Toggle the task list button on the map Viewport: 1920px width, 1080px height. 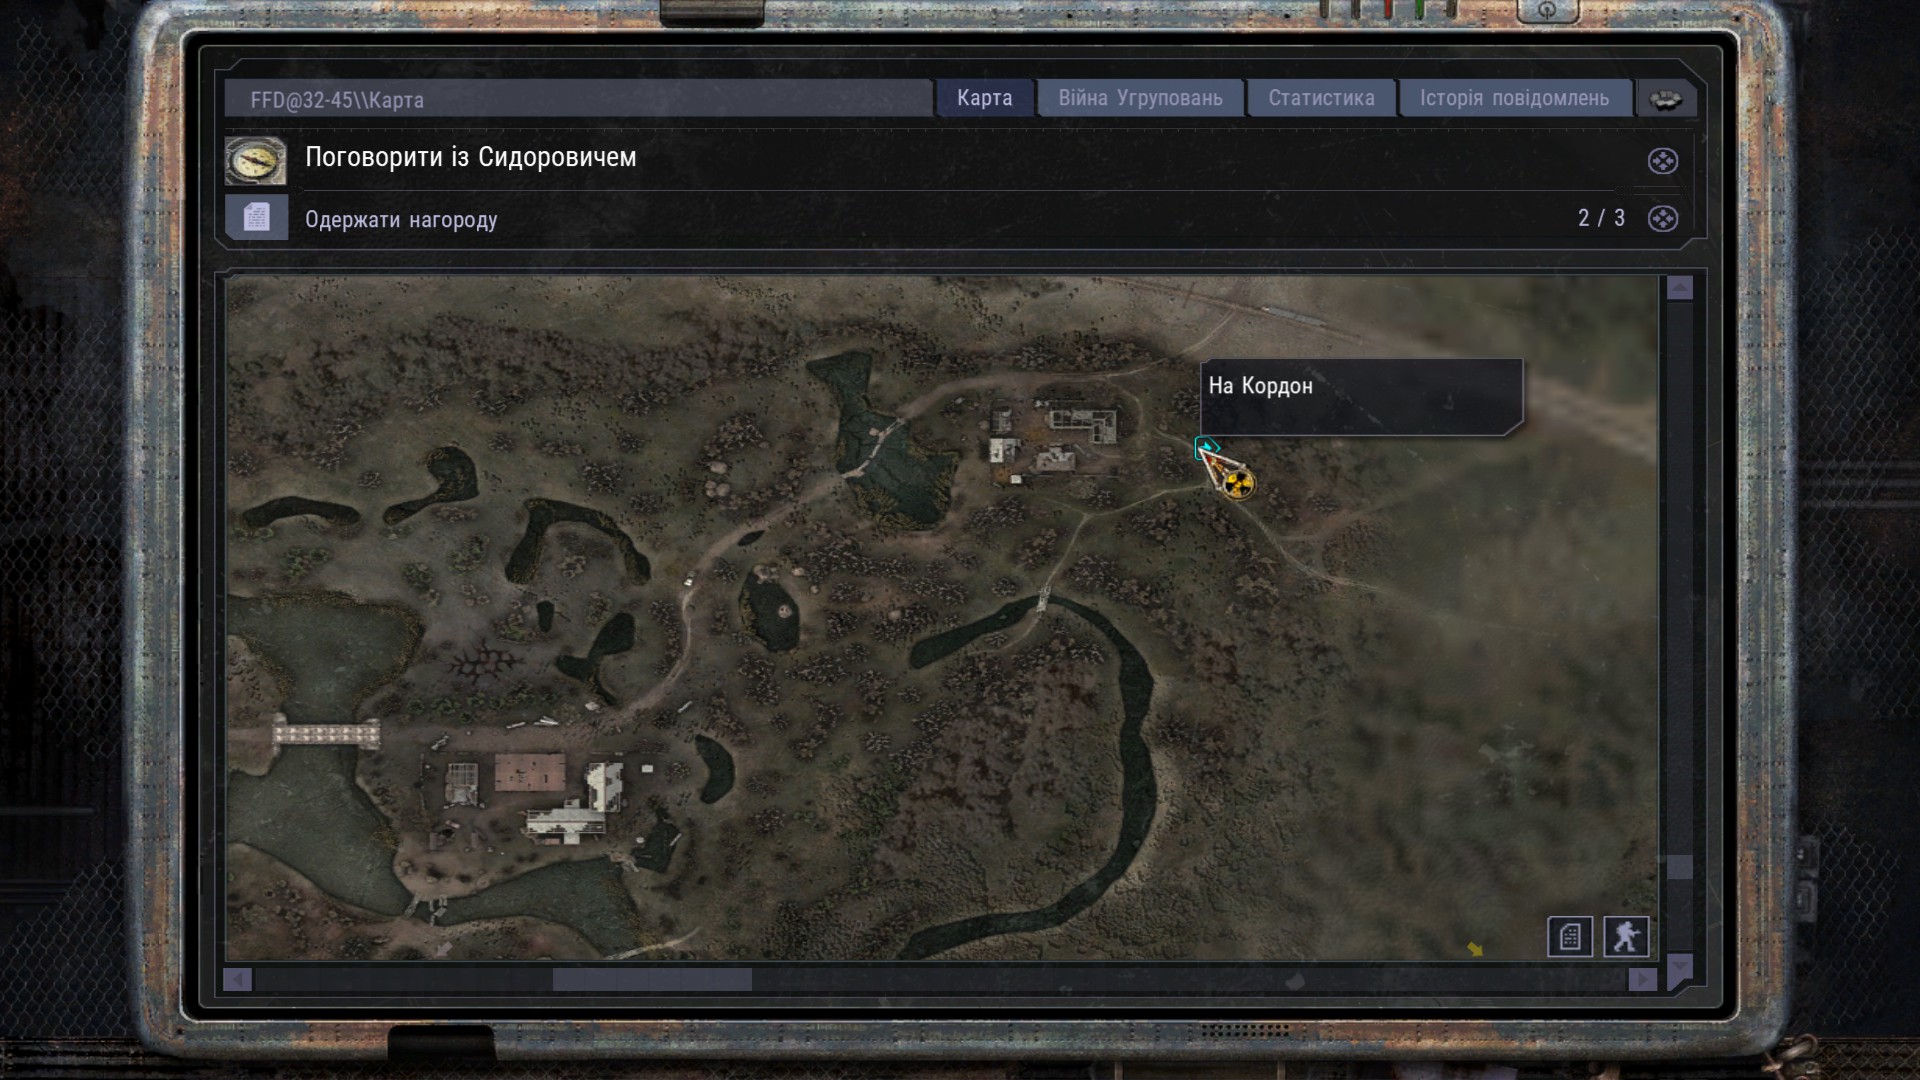tap(1569, 937)
